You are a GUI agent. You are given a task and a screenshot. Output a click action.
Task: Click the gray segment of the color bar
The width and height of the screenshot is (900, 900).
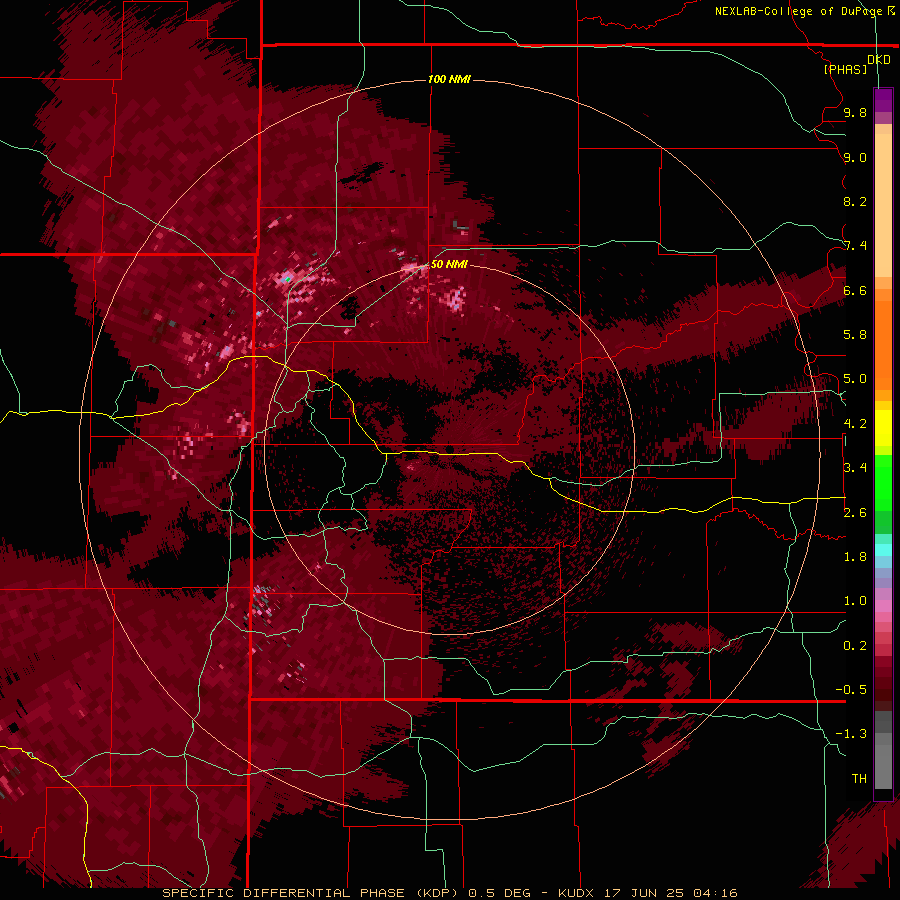(883, 752)
